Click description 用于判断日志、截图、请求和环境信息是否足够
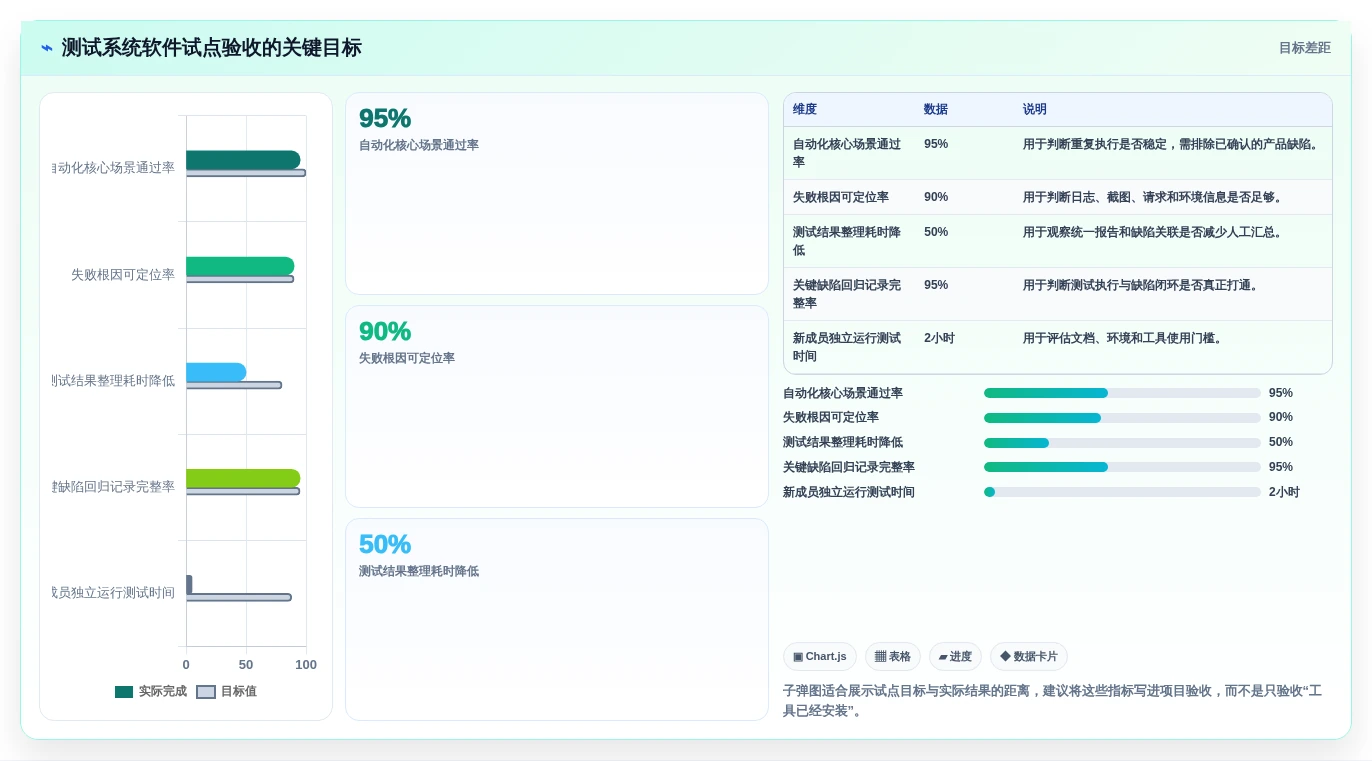The image size is (1372, 761). (x=1152, y=197)
